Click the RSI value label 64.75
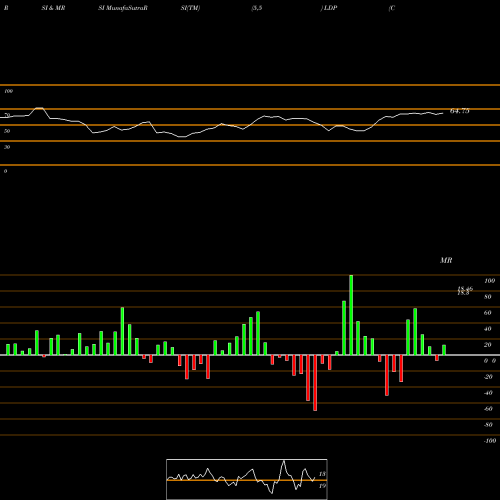The height and width of the screenshot is (500, 500). click(x=459, y=111)
